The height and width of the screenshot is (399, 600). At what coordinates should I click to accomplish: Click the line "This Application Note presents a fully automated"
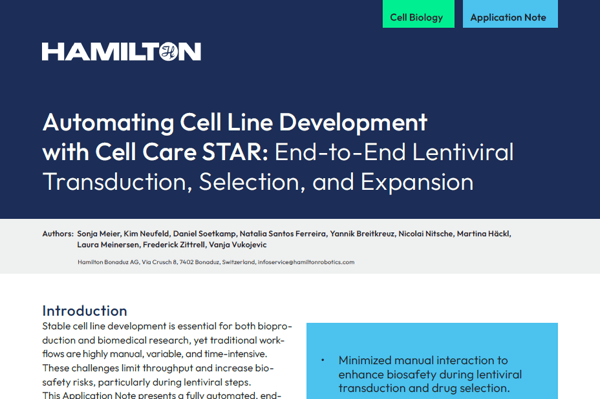pyautogui.click(x=162, y=395)
